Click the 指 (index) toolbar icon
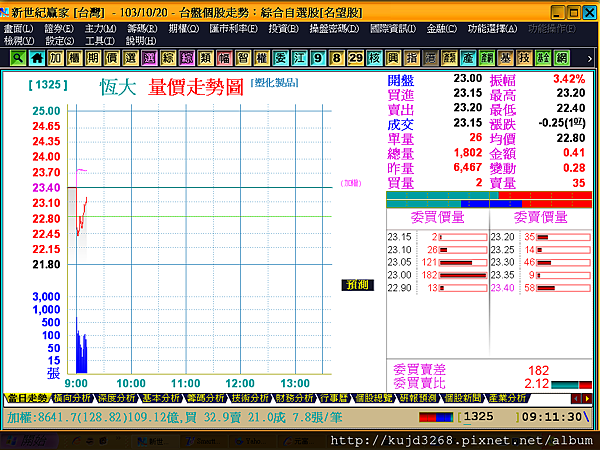 (x=412, y=58)
